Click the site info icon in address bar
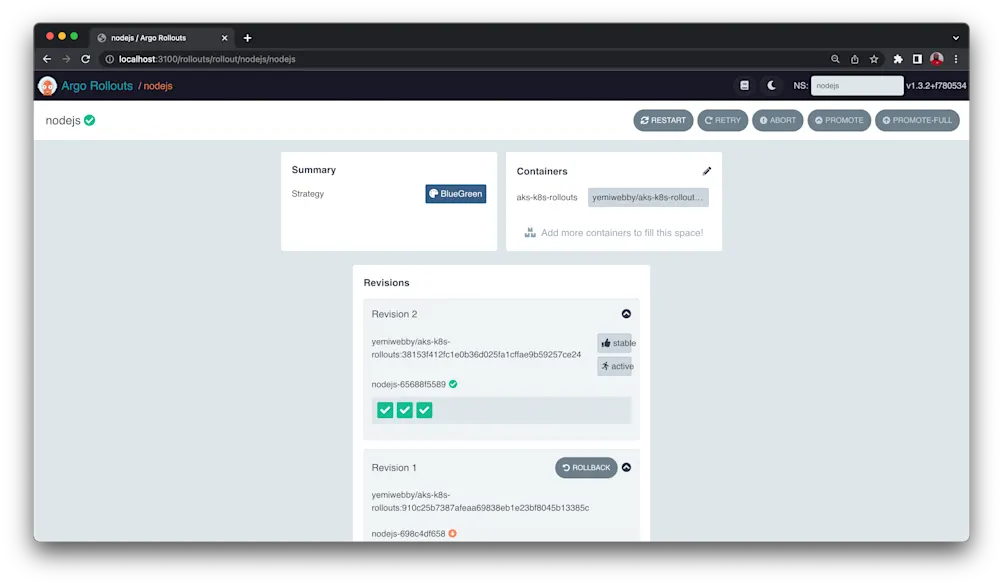 [109, 59]
